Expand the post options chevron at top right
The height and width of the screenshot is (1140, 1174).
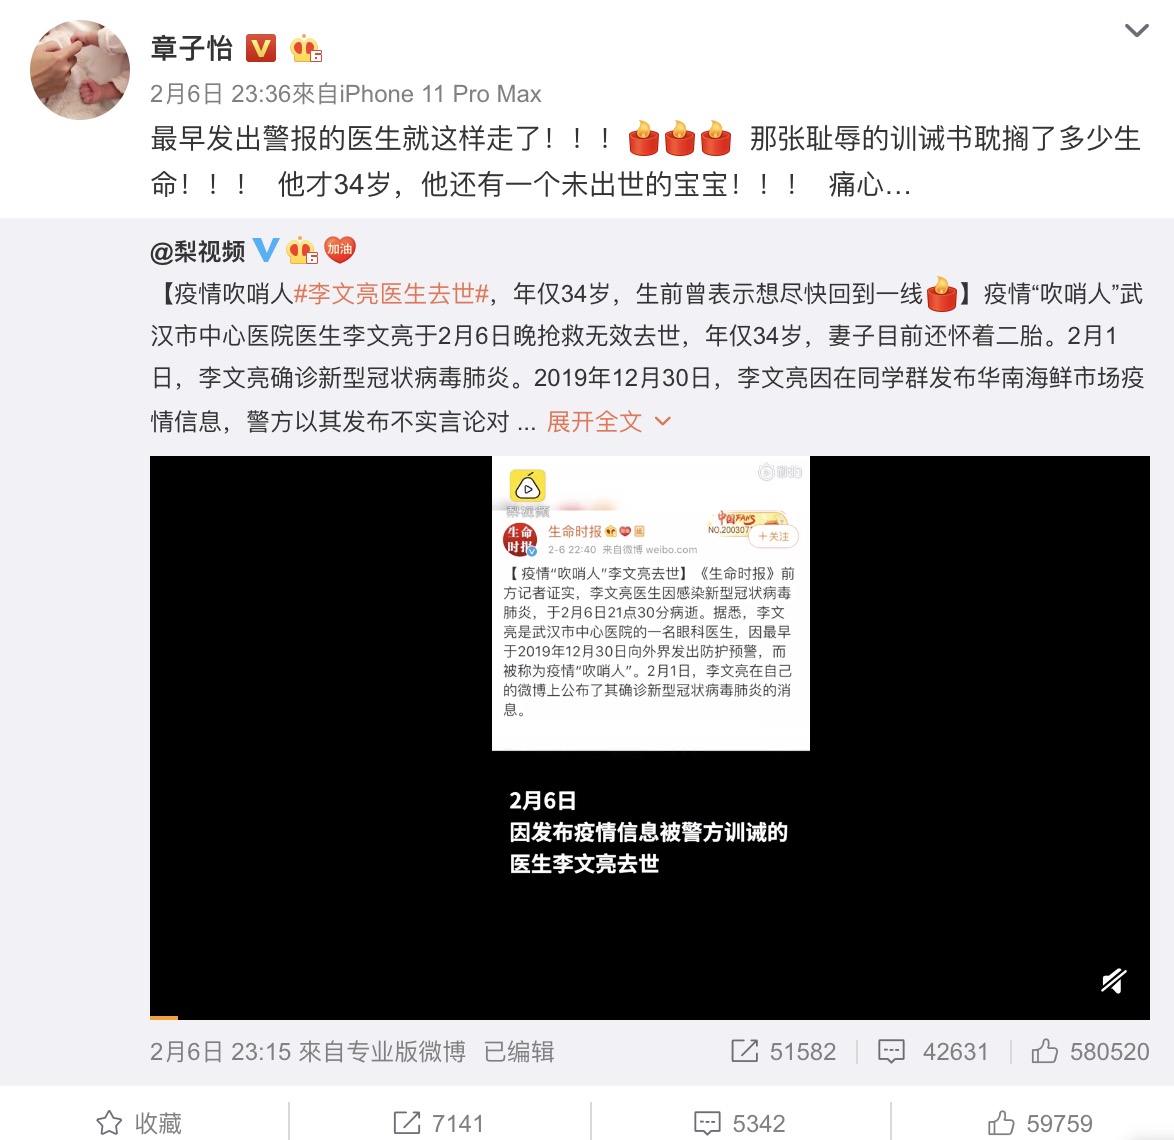pyautogui.click(x=1137, y=31)
